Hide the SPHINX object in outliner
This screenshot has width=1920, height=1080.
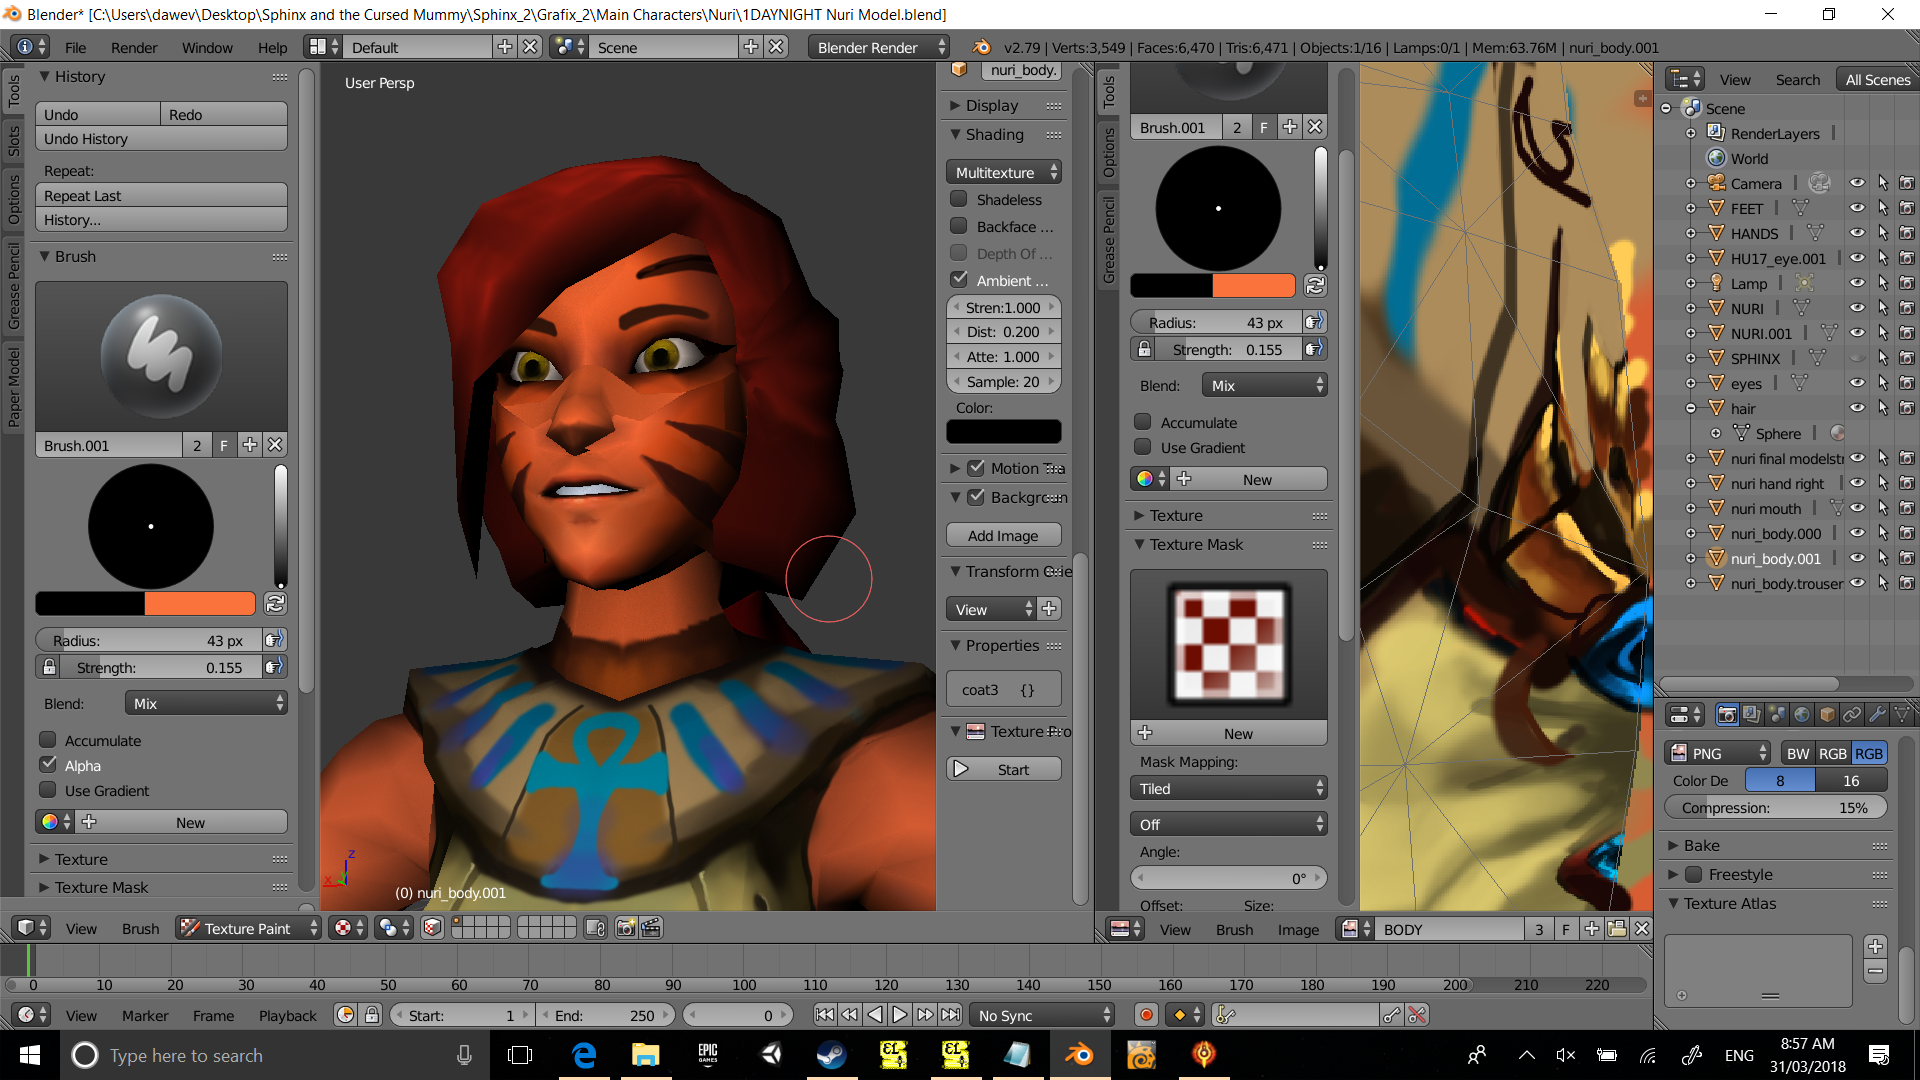1857,358
